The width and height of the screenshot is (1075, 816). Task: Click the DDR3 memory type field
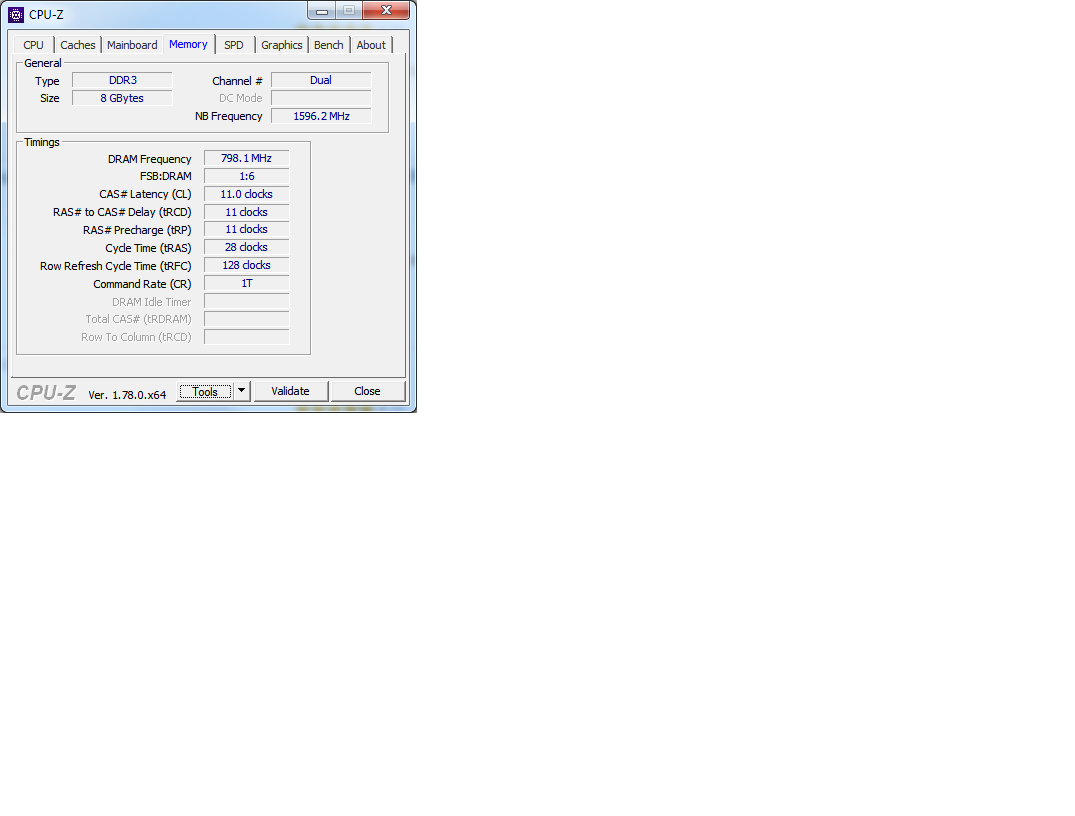tap(122, 80)
